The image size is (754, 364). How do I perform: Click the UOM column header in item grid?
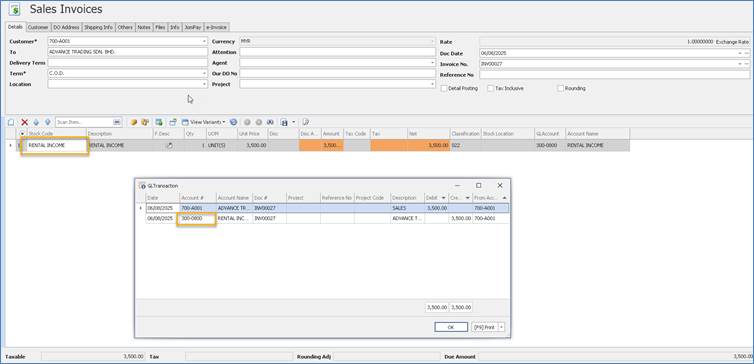click(x=222, y=134)
